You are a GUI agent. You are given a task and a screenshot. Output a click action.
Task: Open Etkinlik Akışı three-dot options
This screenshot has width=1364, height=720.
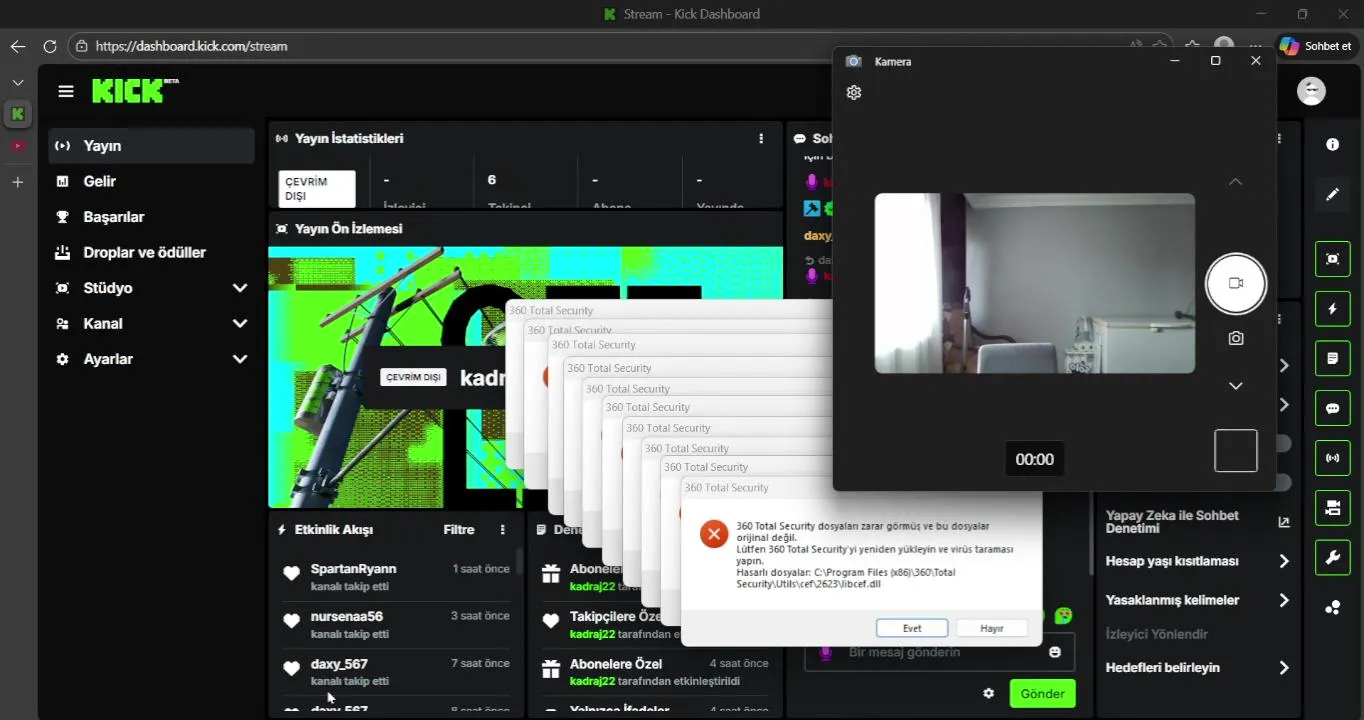point(503,530)
